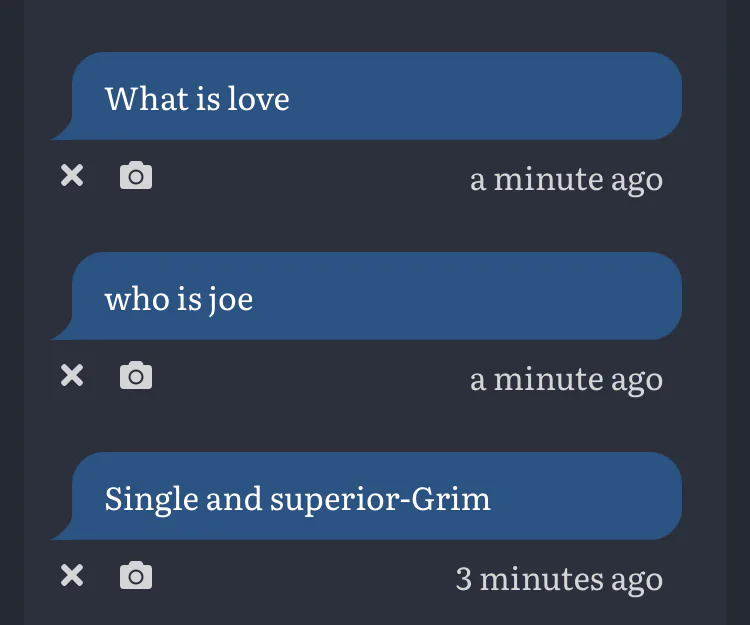
Task: Delete the 'Single and superior-Grim' message with X
Action: [x=72, y=575]
